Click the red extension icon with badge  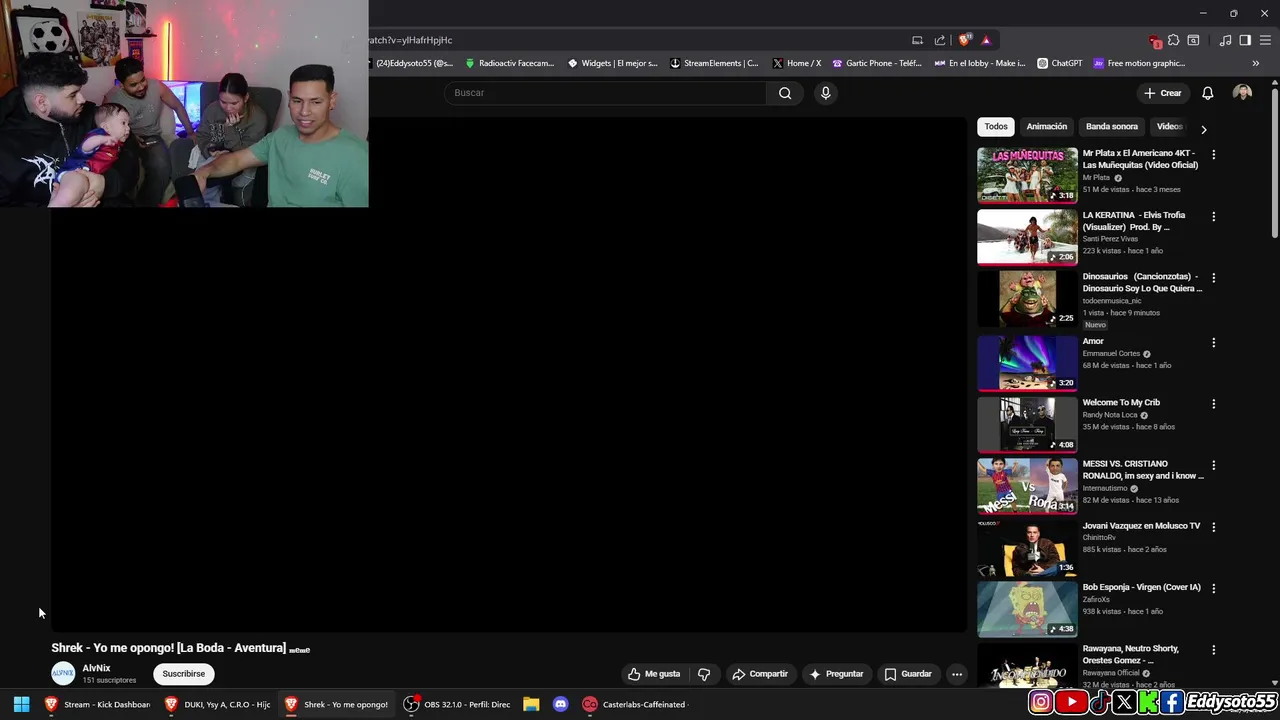click(1155, 41)
